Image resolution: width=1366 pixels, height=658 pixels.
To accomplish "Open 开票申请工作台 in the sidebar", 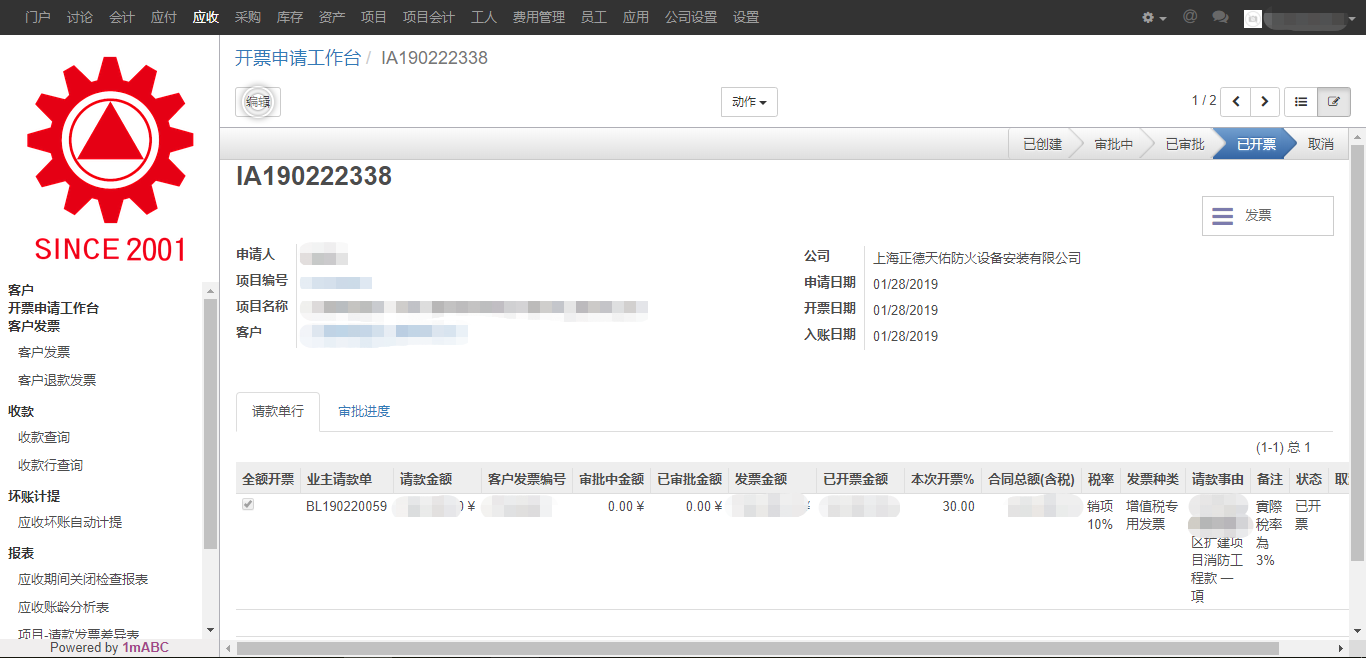I will pos(54,308).
